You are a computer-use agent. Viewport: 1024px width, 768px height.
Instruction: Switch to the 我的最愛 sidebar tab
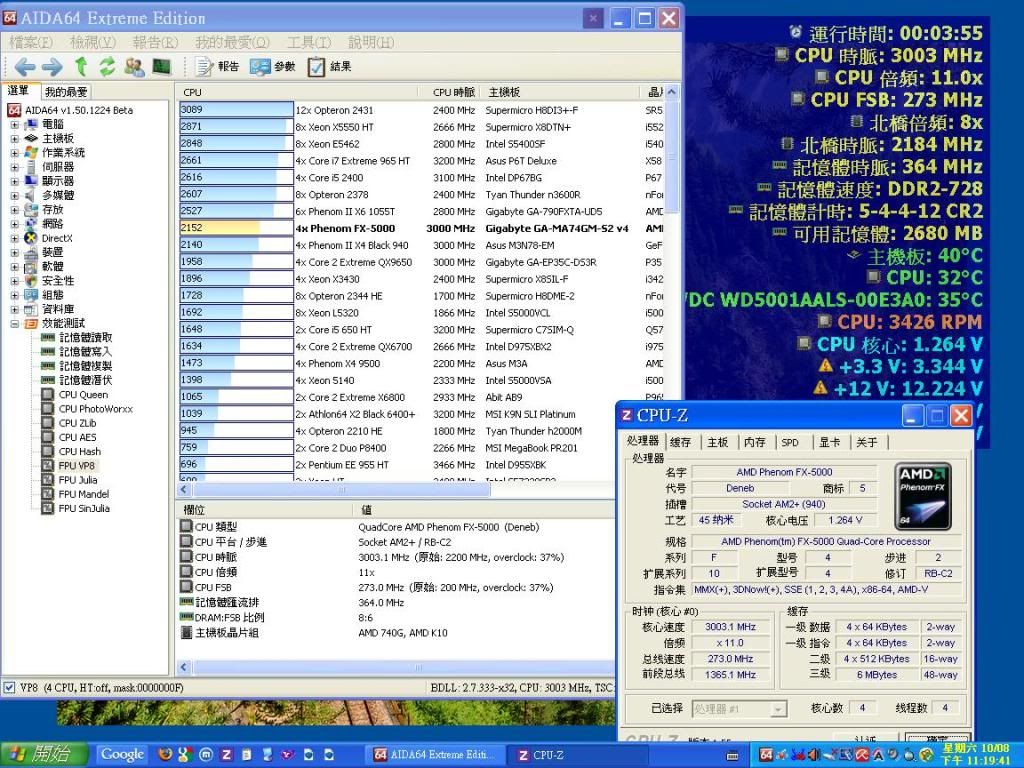click(x=66, y=92)
